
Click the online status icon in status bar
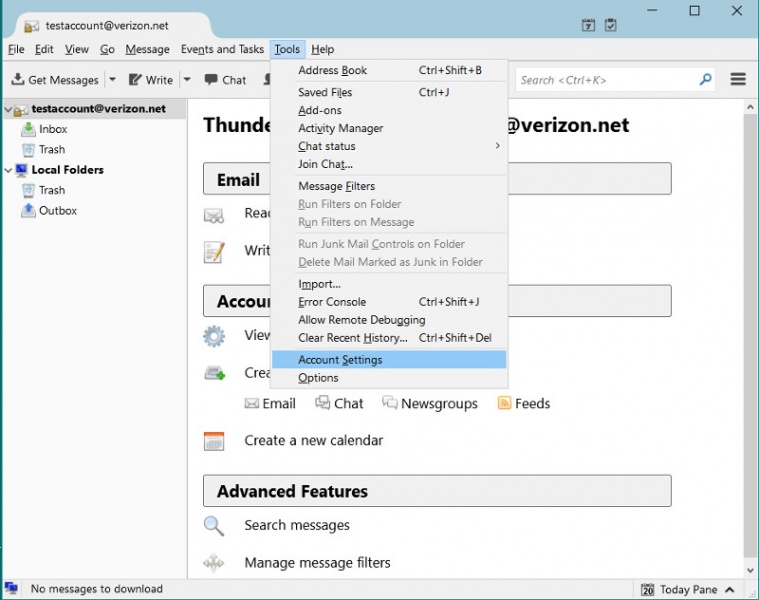point(11,588)
